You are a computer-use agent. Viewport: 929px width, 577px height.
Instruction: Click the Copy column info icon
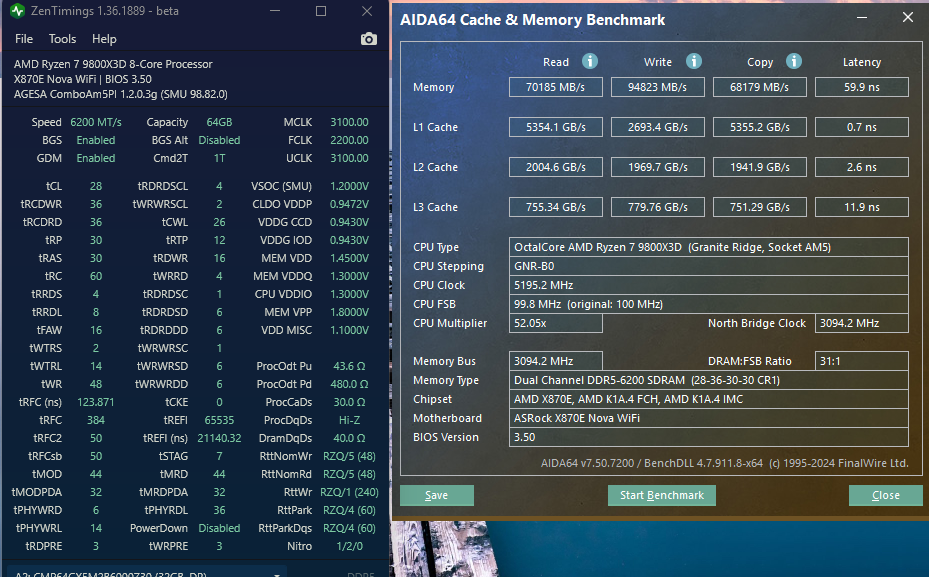pos(794,62)
